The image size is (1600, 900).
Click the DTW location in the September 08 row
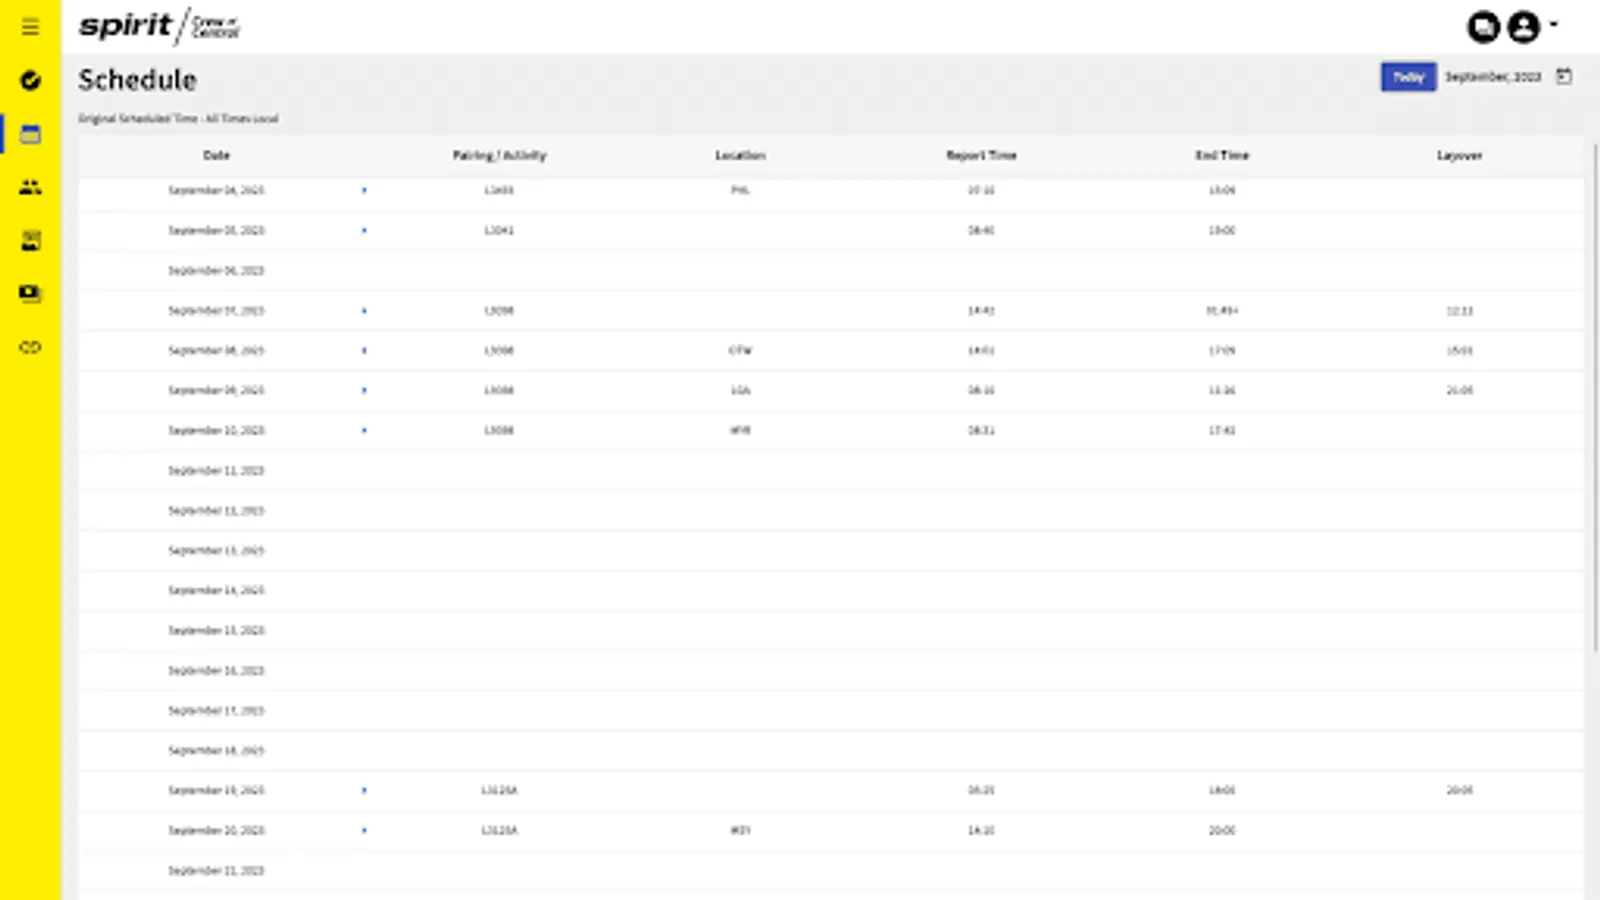[740, 350]
